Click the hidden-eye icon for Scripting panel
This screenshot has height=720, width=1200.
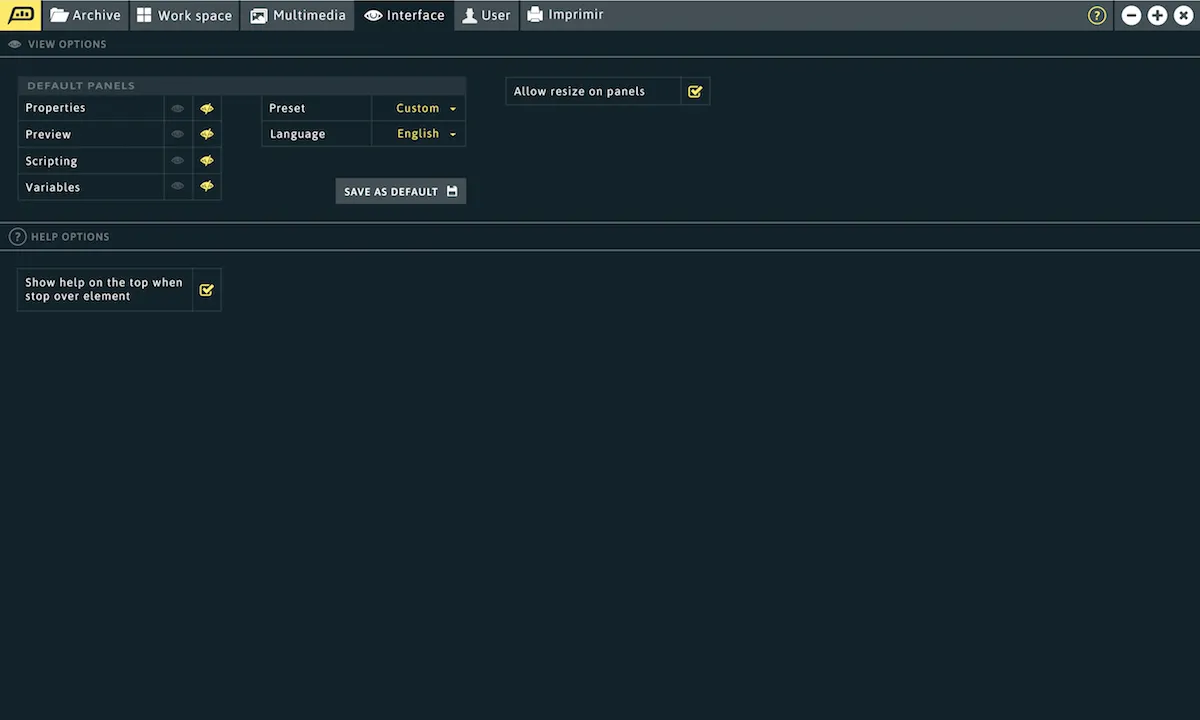point(207,161)
